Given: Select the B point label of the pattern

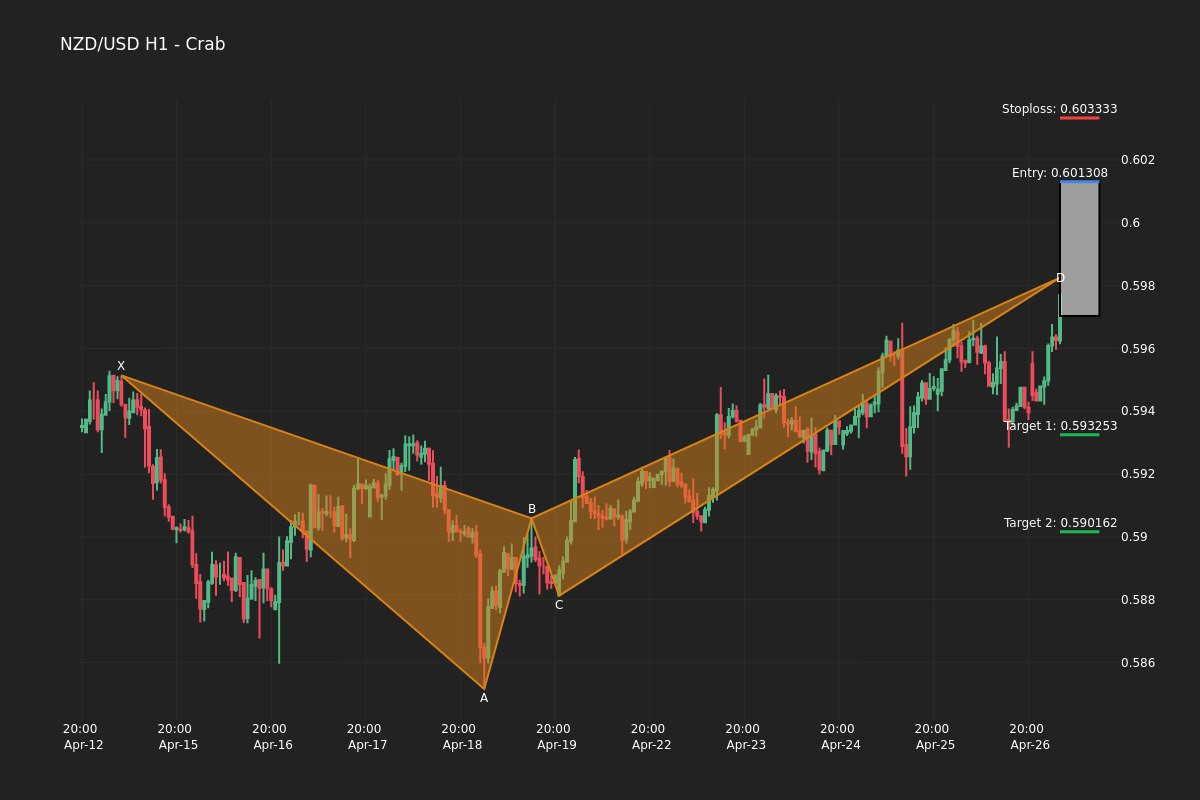Looking at the screenshot, I should pos(532,509).
